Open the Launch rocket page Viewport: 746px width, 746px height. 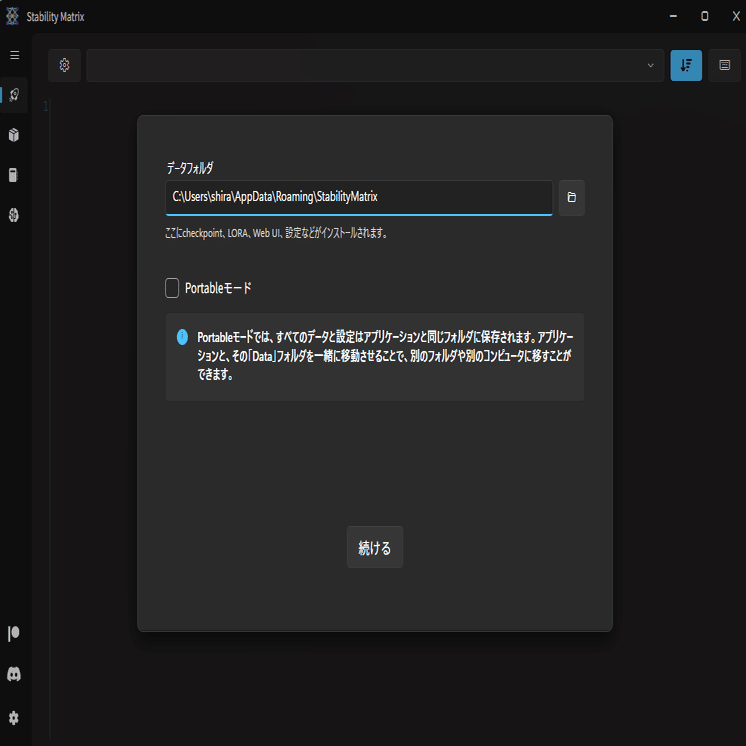[x=14, y=95]
